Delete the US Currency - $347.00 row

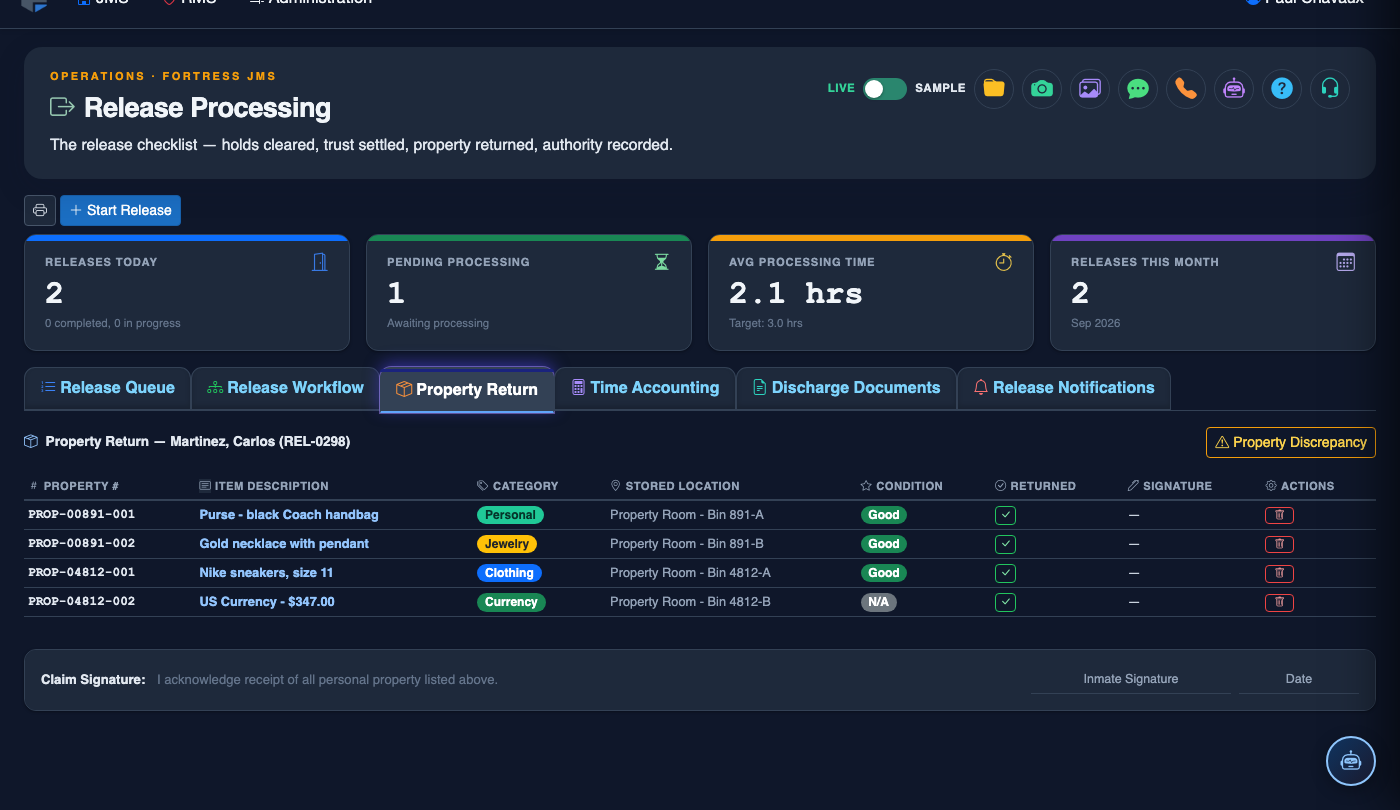point(1279,602)
